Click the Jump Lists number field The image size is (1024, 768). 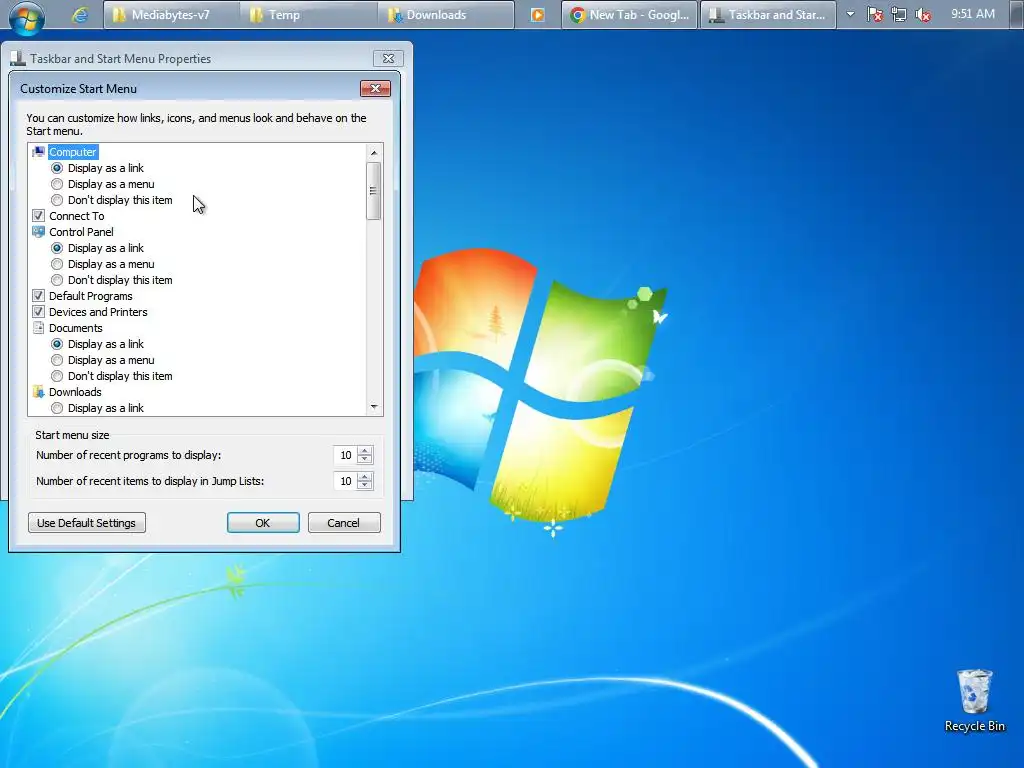[x=345, y=481]
